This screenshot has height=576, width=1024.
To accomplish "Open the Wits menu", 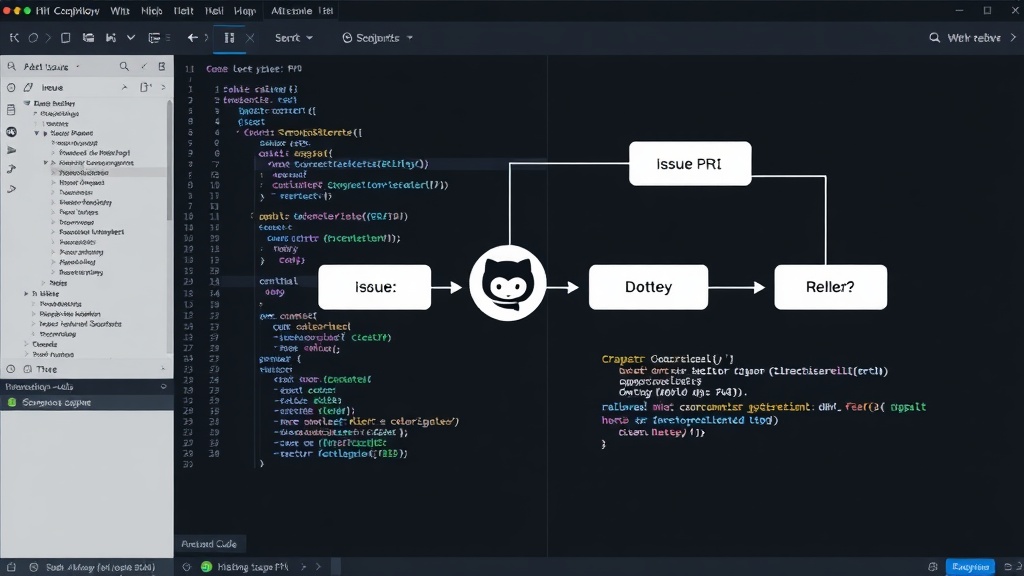I will pyautogui.click(x=120, y=10).
